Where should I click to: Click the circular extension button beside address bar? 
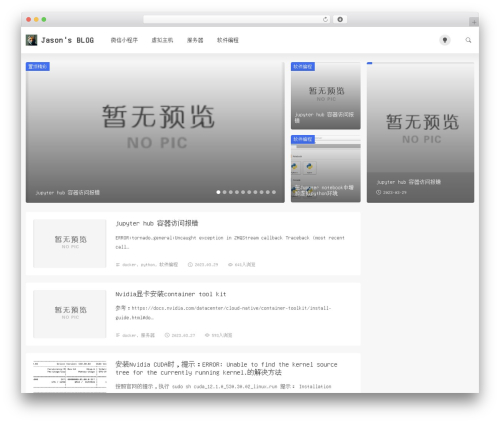340,19
